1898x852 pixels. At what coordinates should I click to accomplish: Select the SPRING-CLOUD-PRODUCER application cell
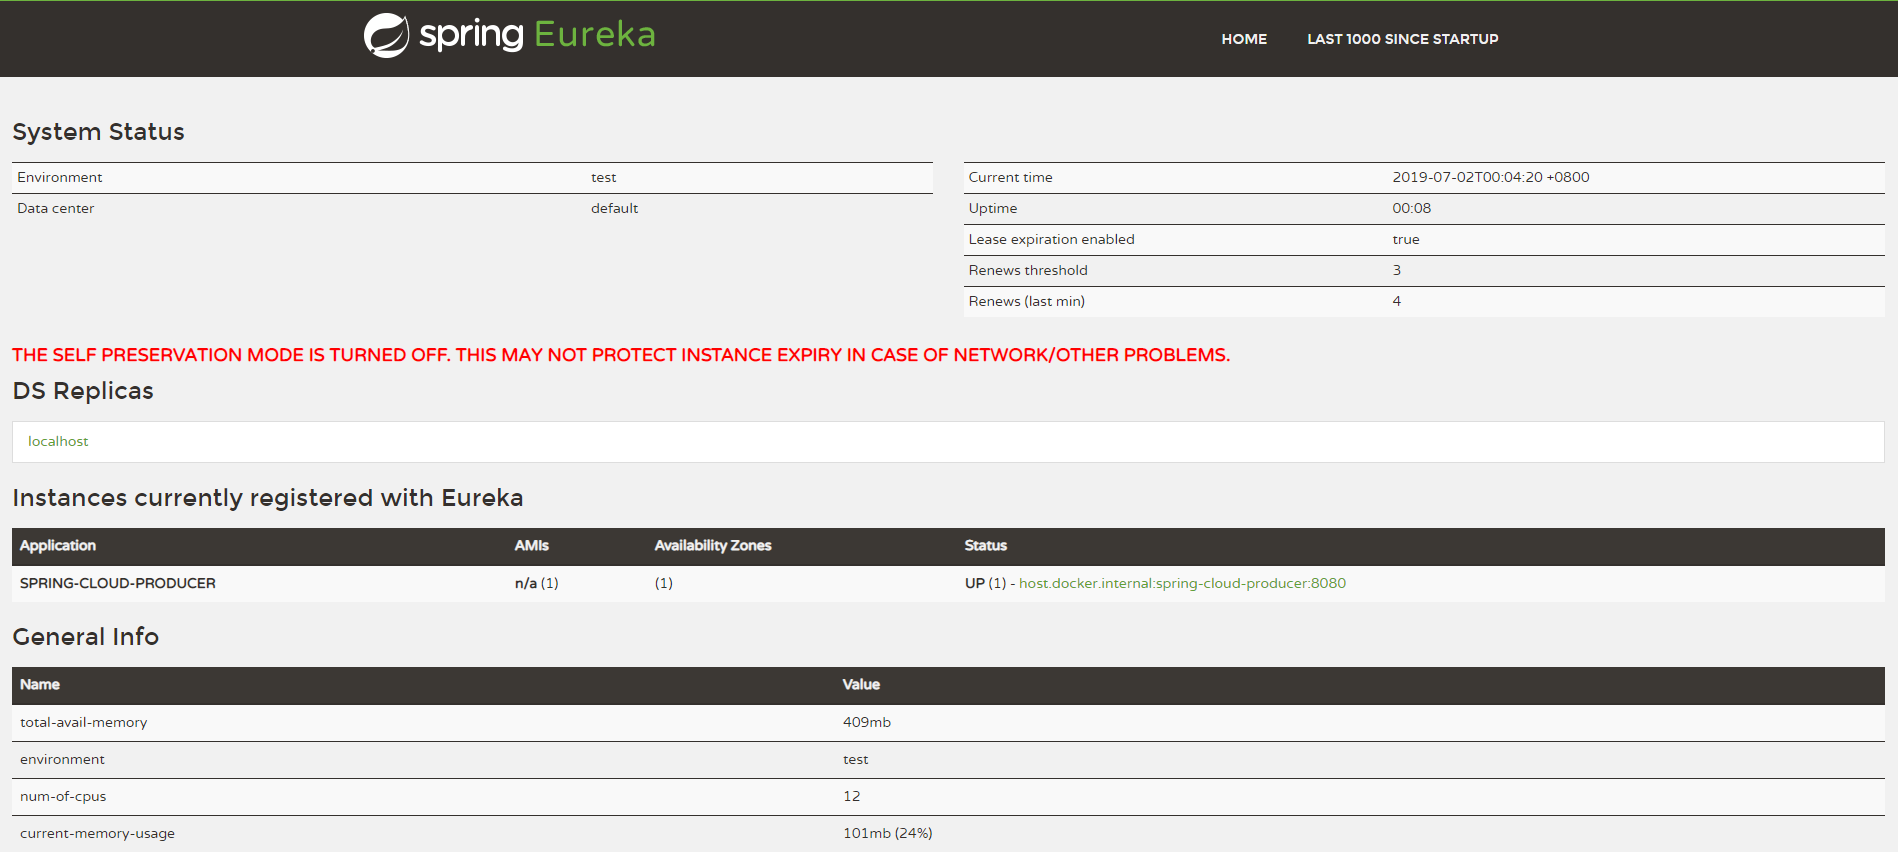tap(118, 583)
